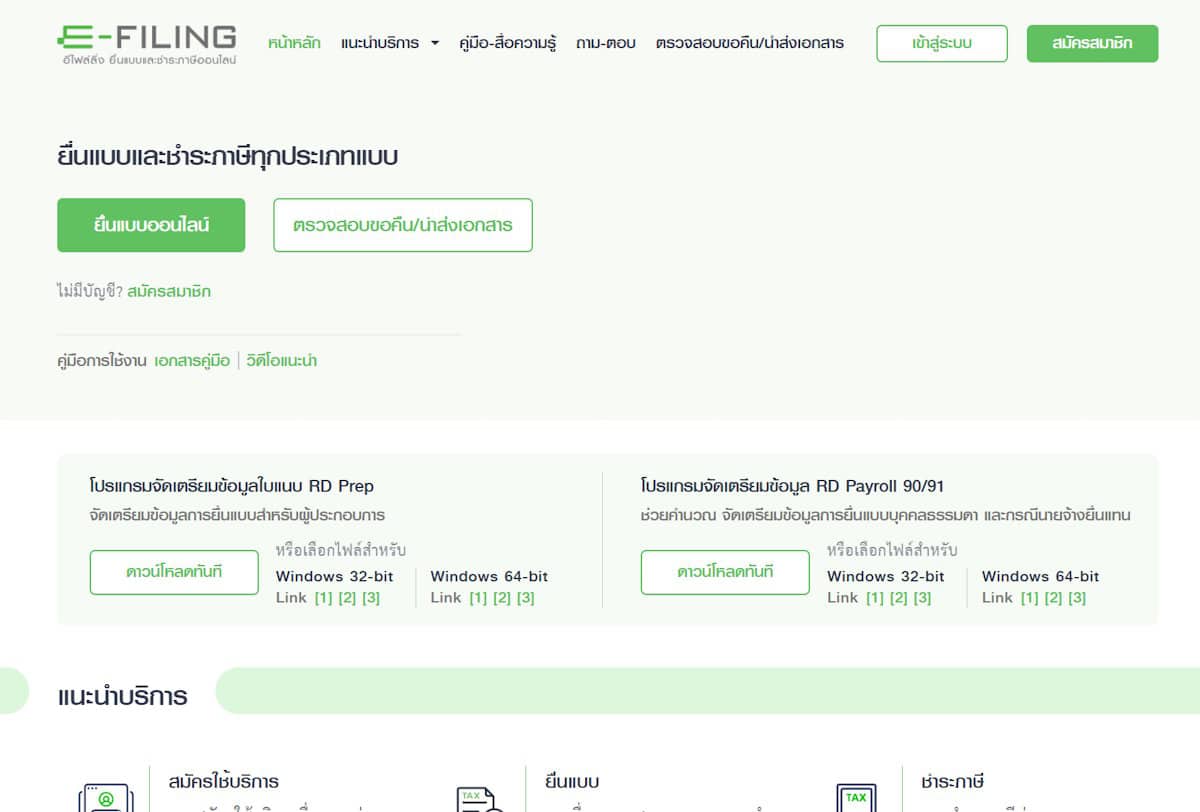This screenshot has width=1200, height=812.
Task: Click the ยื่นแบบ tax document icon
Action: click(479, 797)
